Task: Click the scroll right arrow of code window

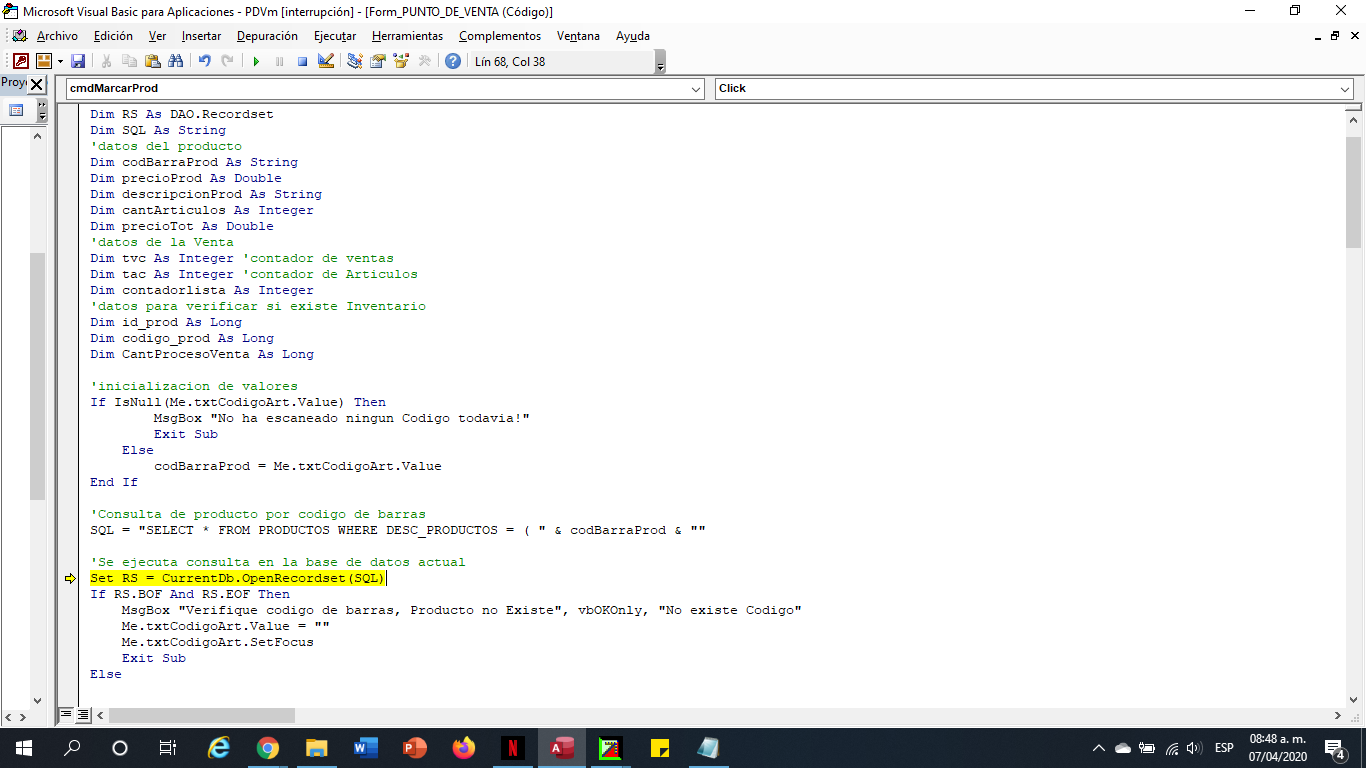Action: [x=1337, y=716]
